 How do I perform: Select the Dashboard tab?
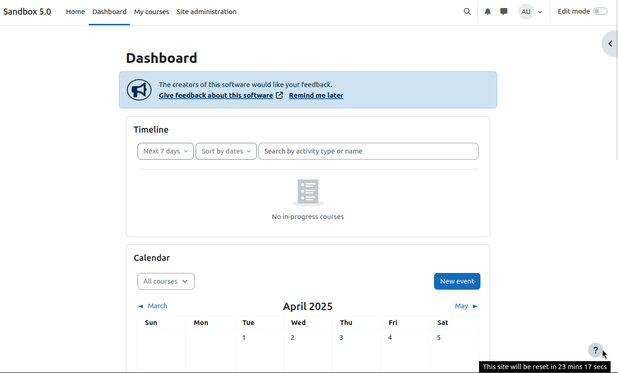[109, 12]
